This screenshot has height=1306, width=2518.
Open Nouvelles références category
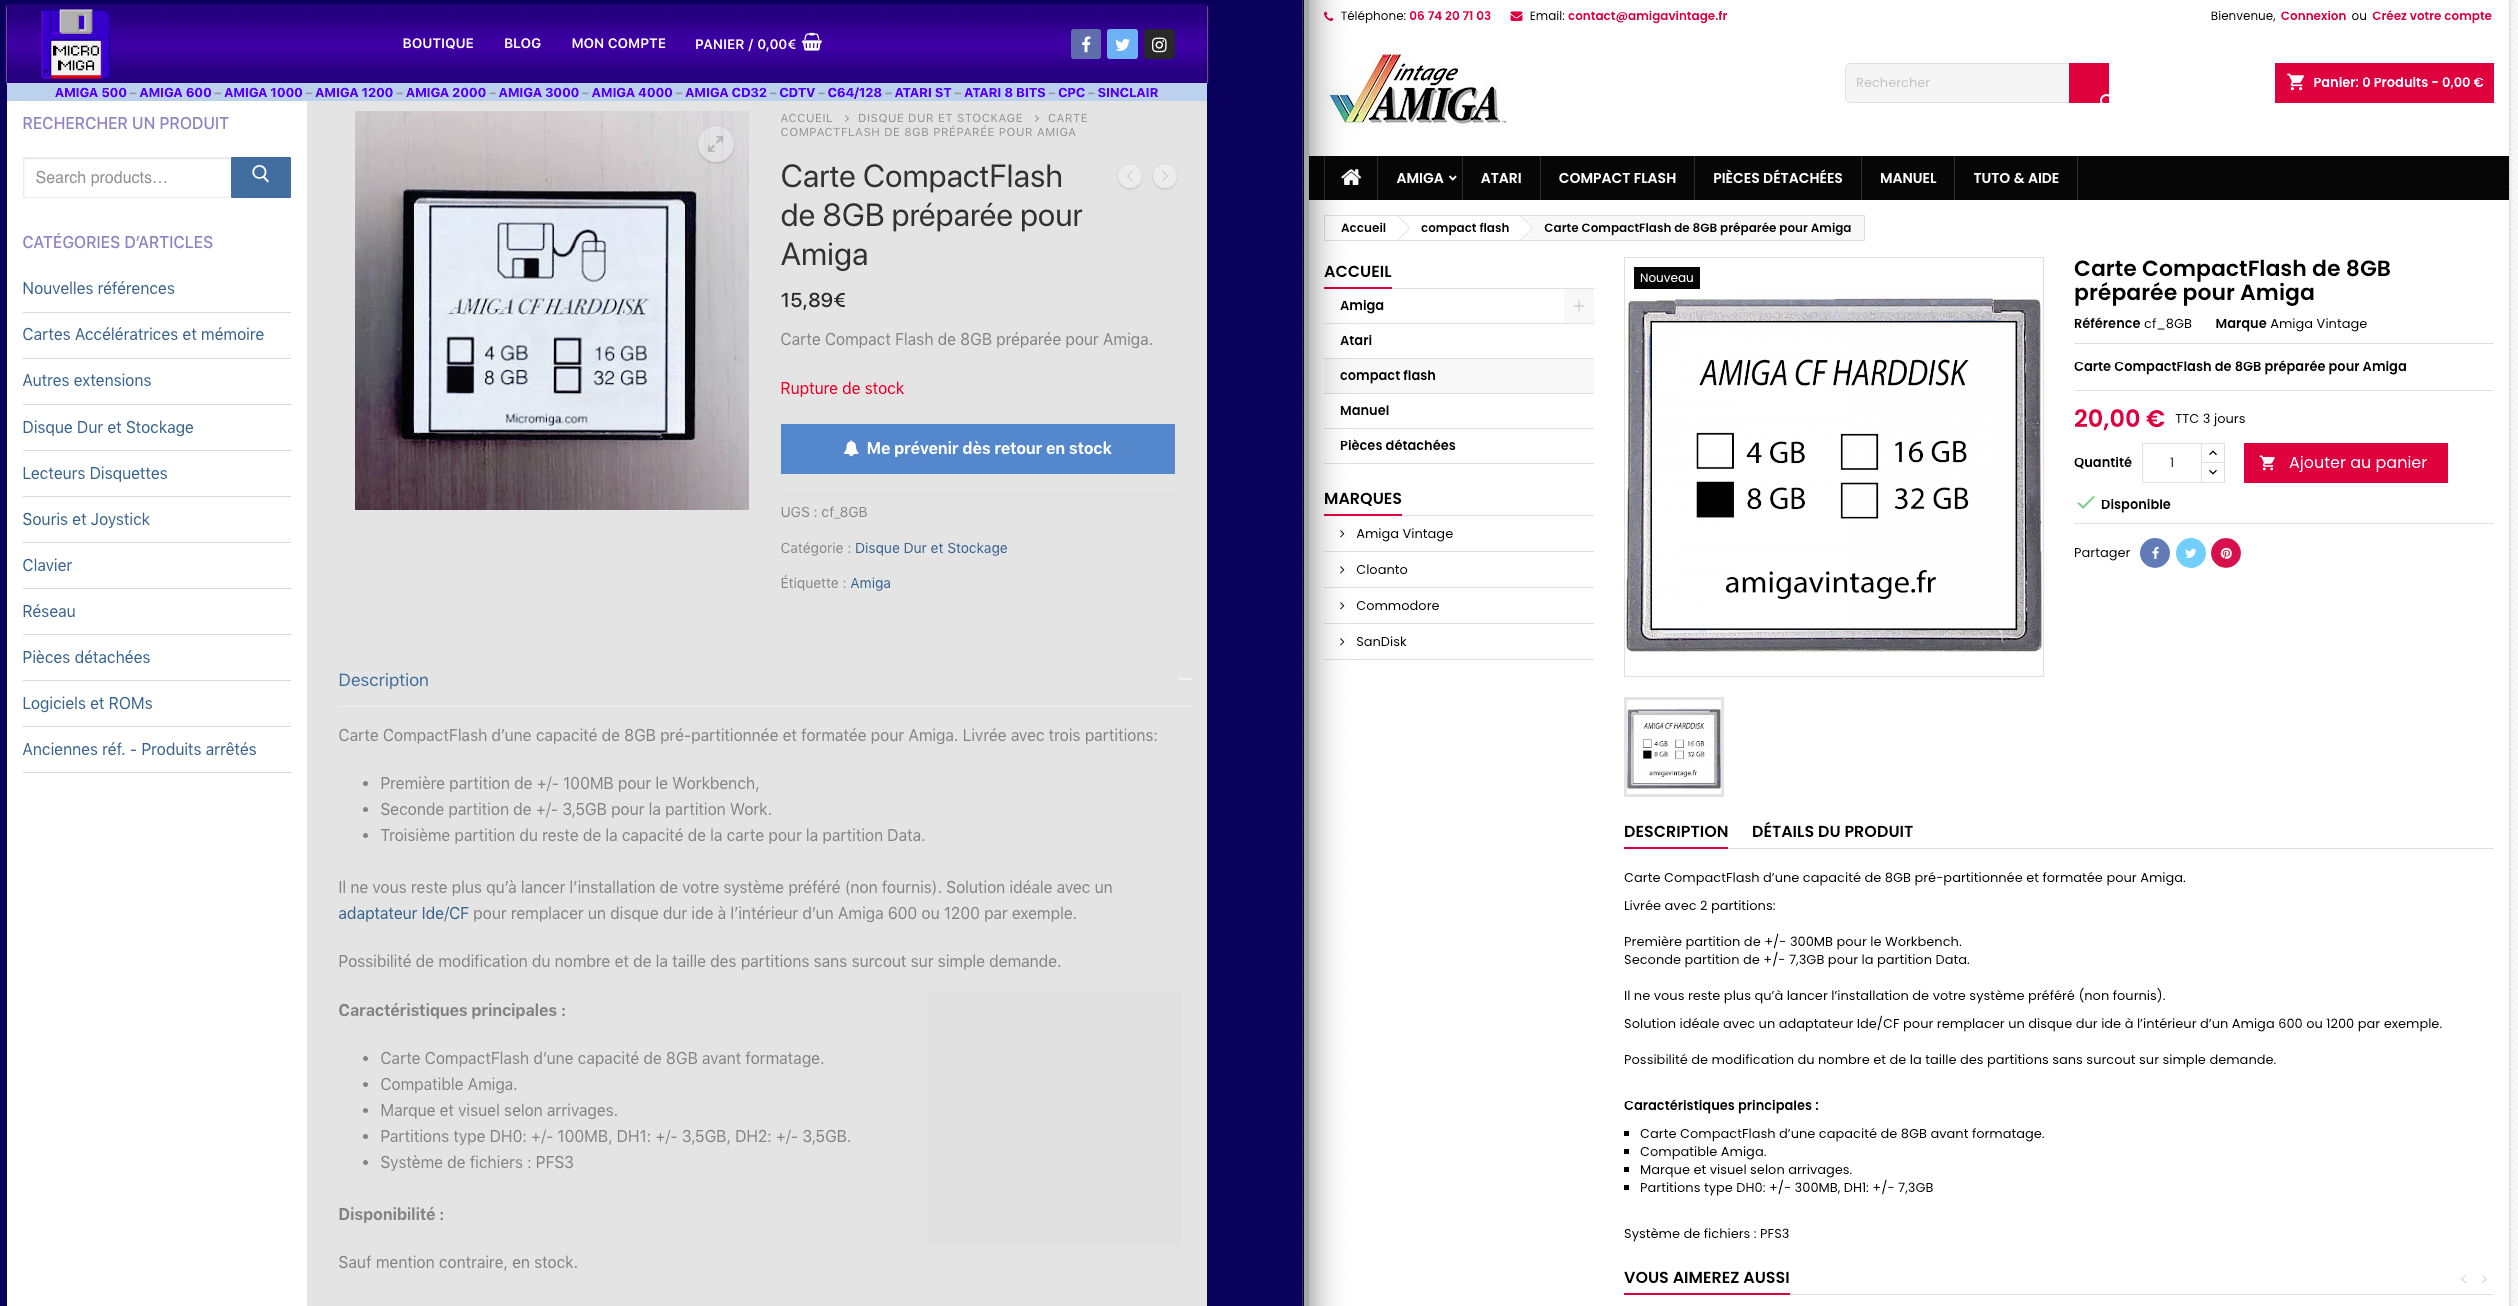coord(99,289)
